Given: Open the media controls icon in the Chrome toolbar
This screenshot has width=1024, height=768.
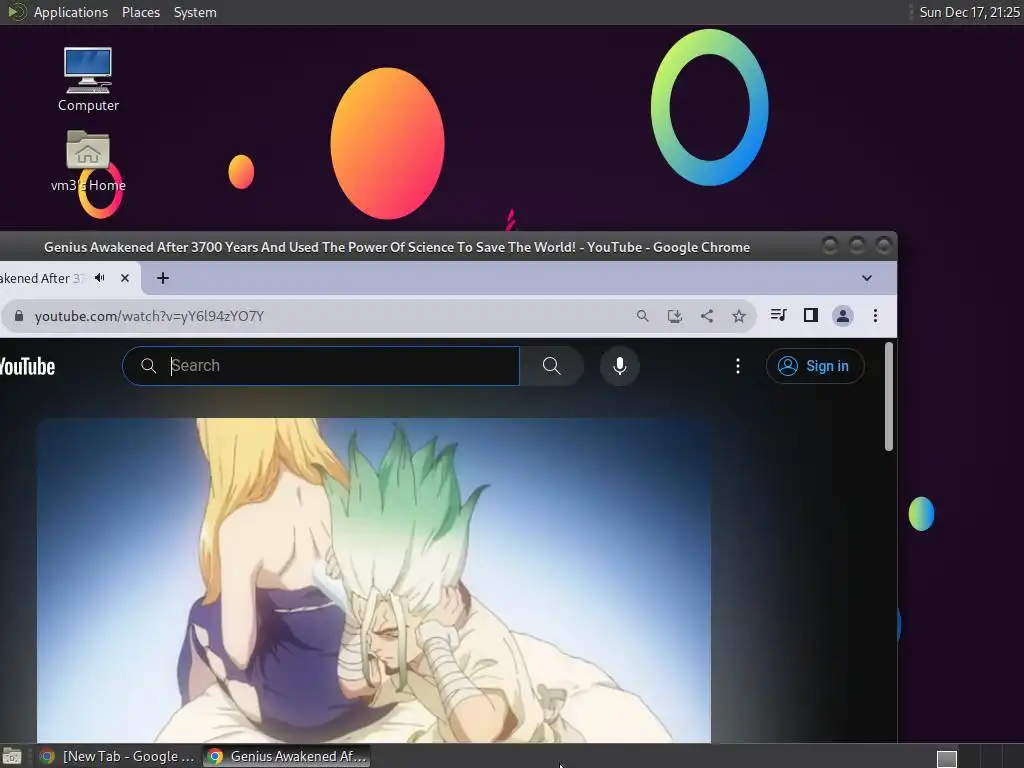Looking at the screenshot, I should (x=778, y=315).
